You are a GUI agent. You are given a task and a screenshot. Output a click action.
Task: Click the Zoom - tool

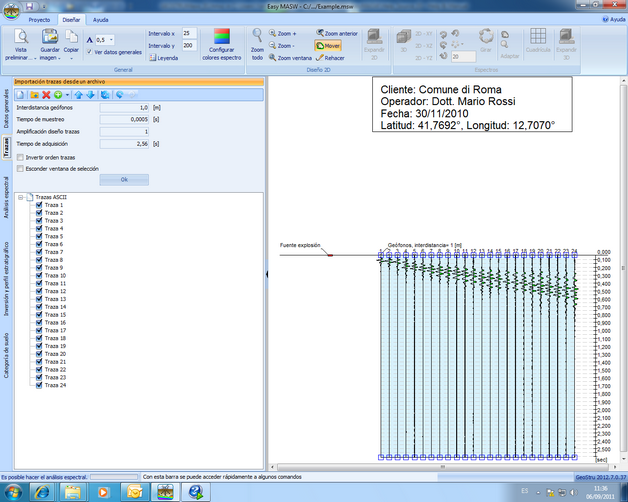coord(282,46)
